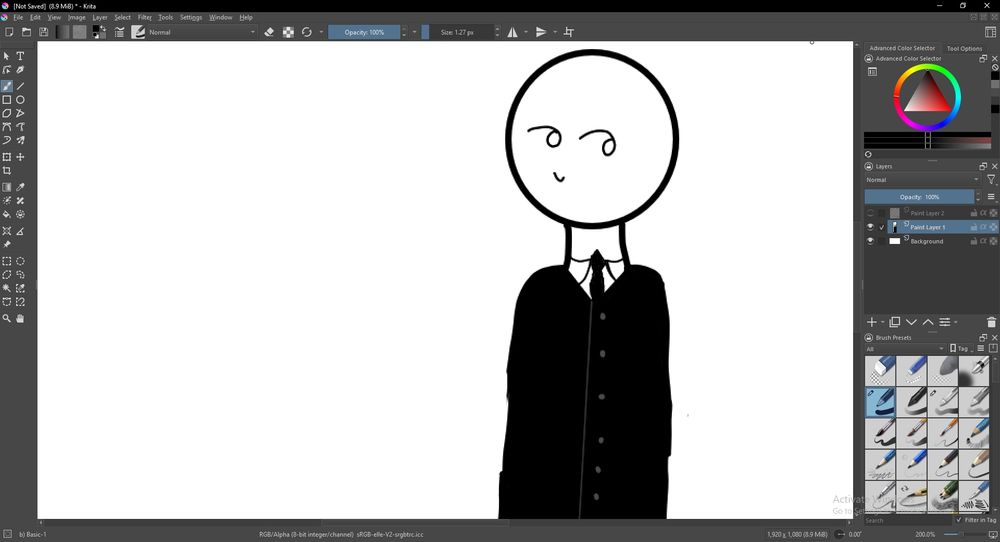Create a new document from toolbar
Image resolution: width=1000 pixels, height=542 pixels.
coord(10,32)
